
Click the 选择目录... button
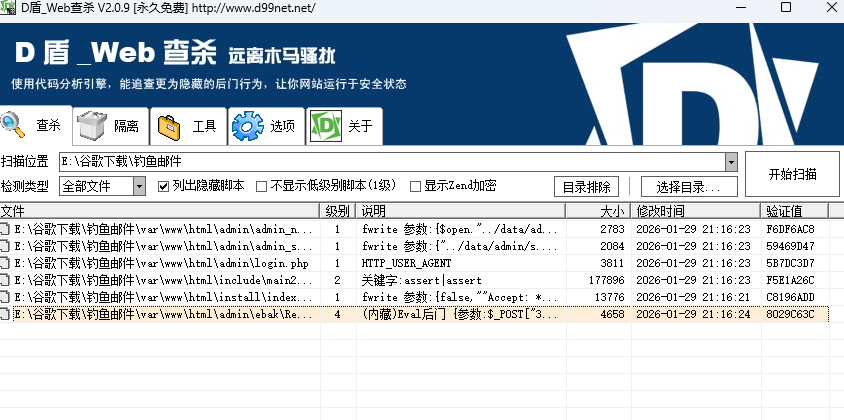682,186
